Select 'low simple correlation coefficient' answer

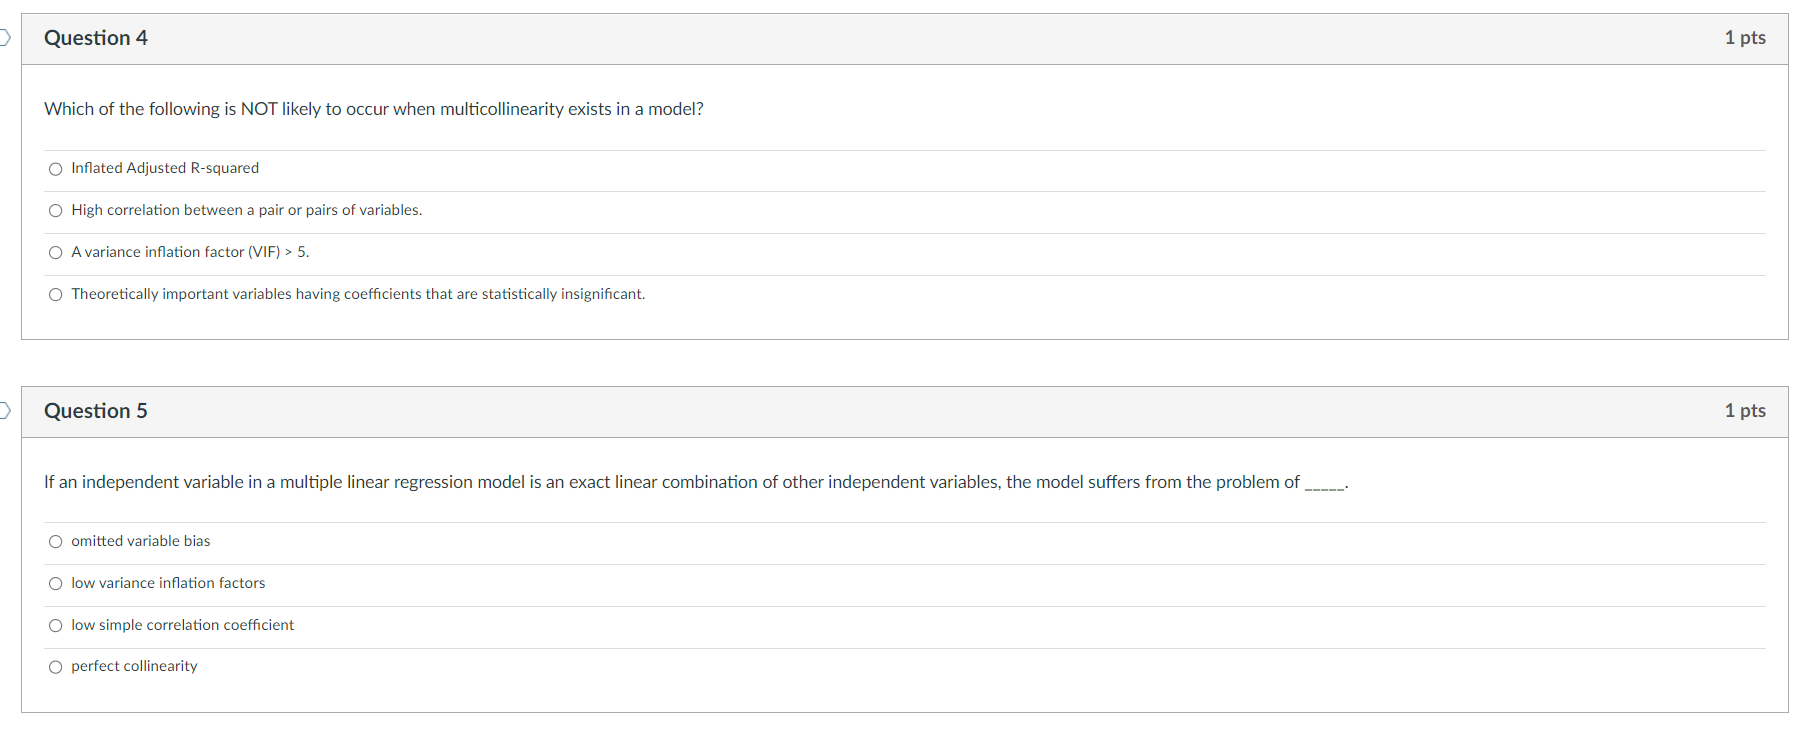[56, 625]
